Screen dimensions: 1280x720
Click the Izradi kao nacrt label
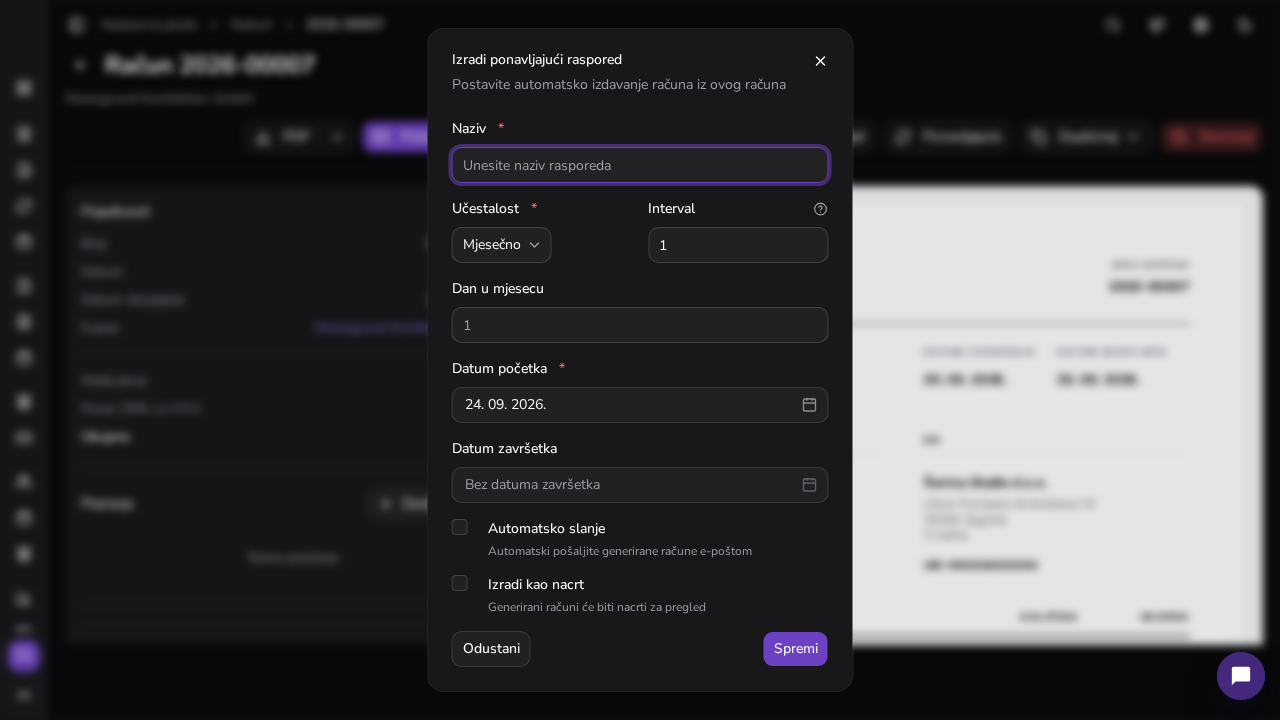536,585
